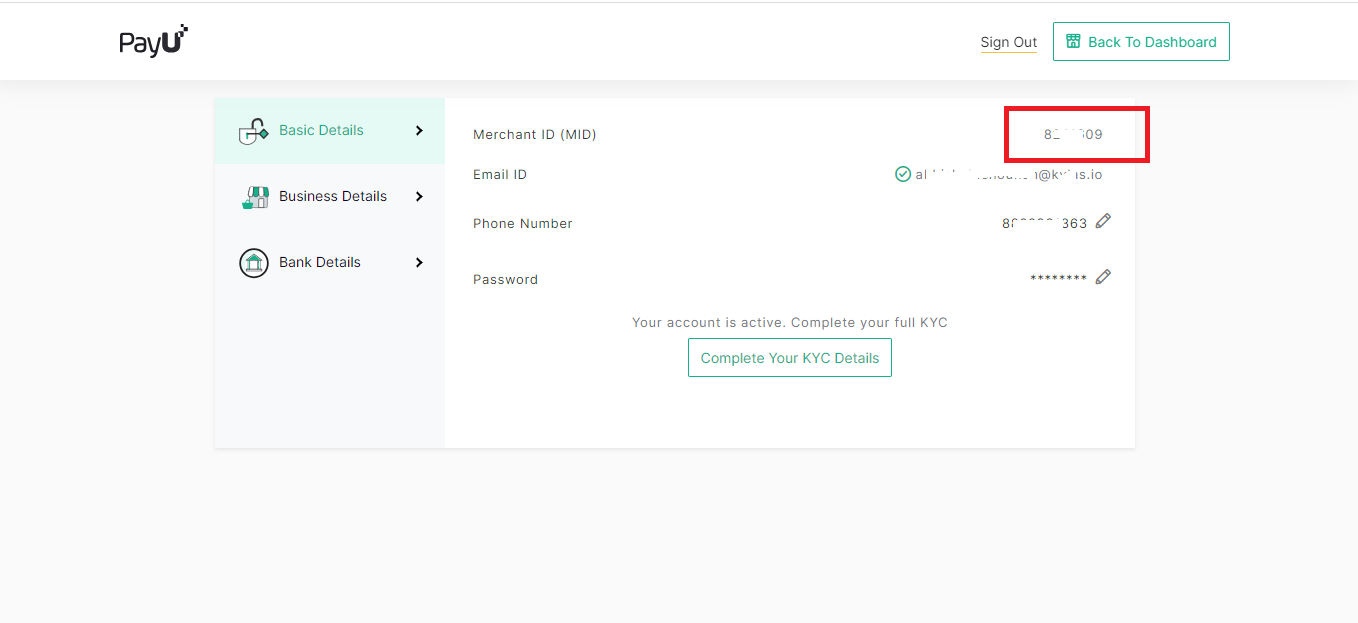Click the PayU logo
This screenshot has height=623, width=1358.
[153, 41]
